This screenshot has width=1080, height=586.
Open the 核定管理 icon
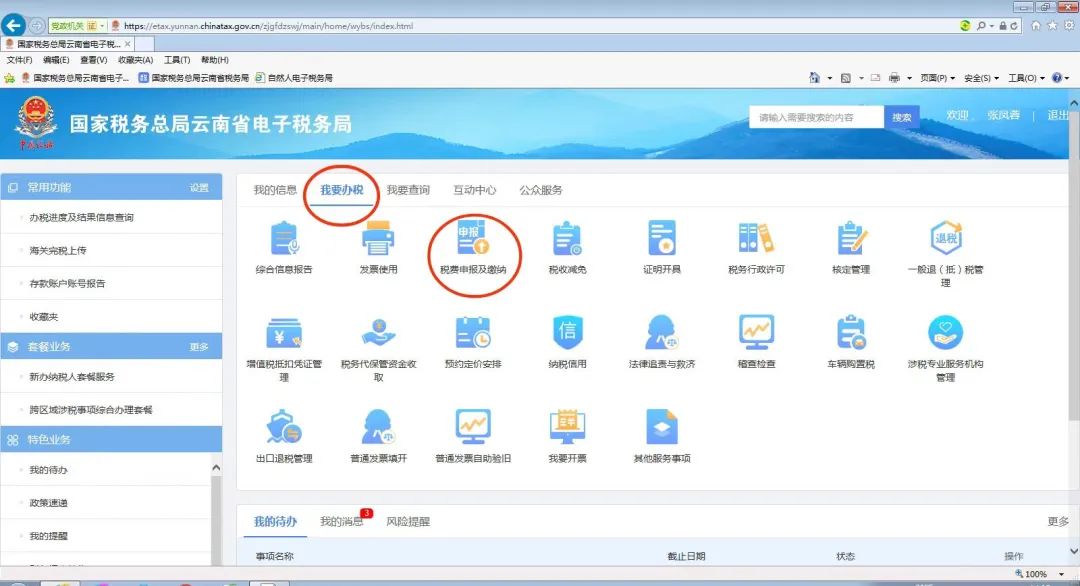[x=851, y=238]
